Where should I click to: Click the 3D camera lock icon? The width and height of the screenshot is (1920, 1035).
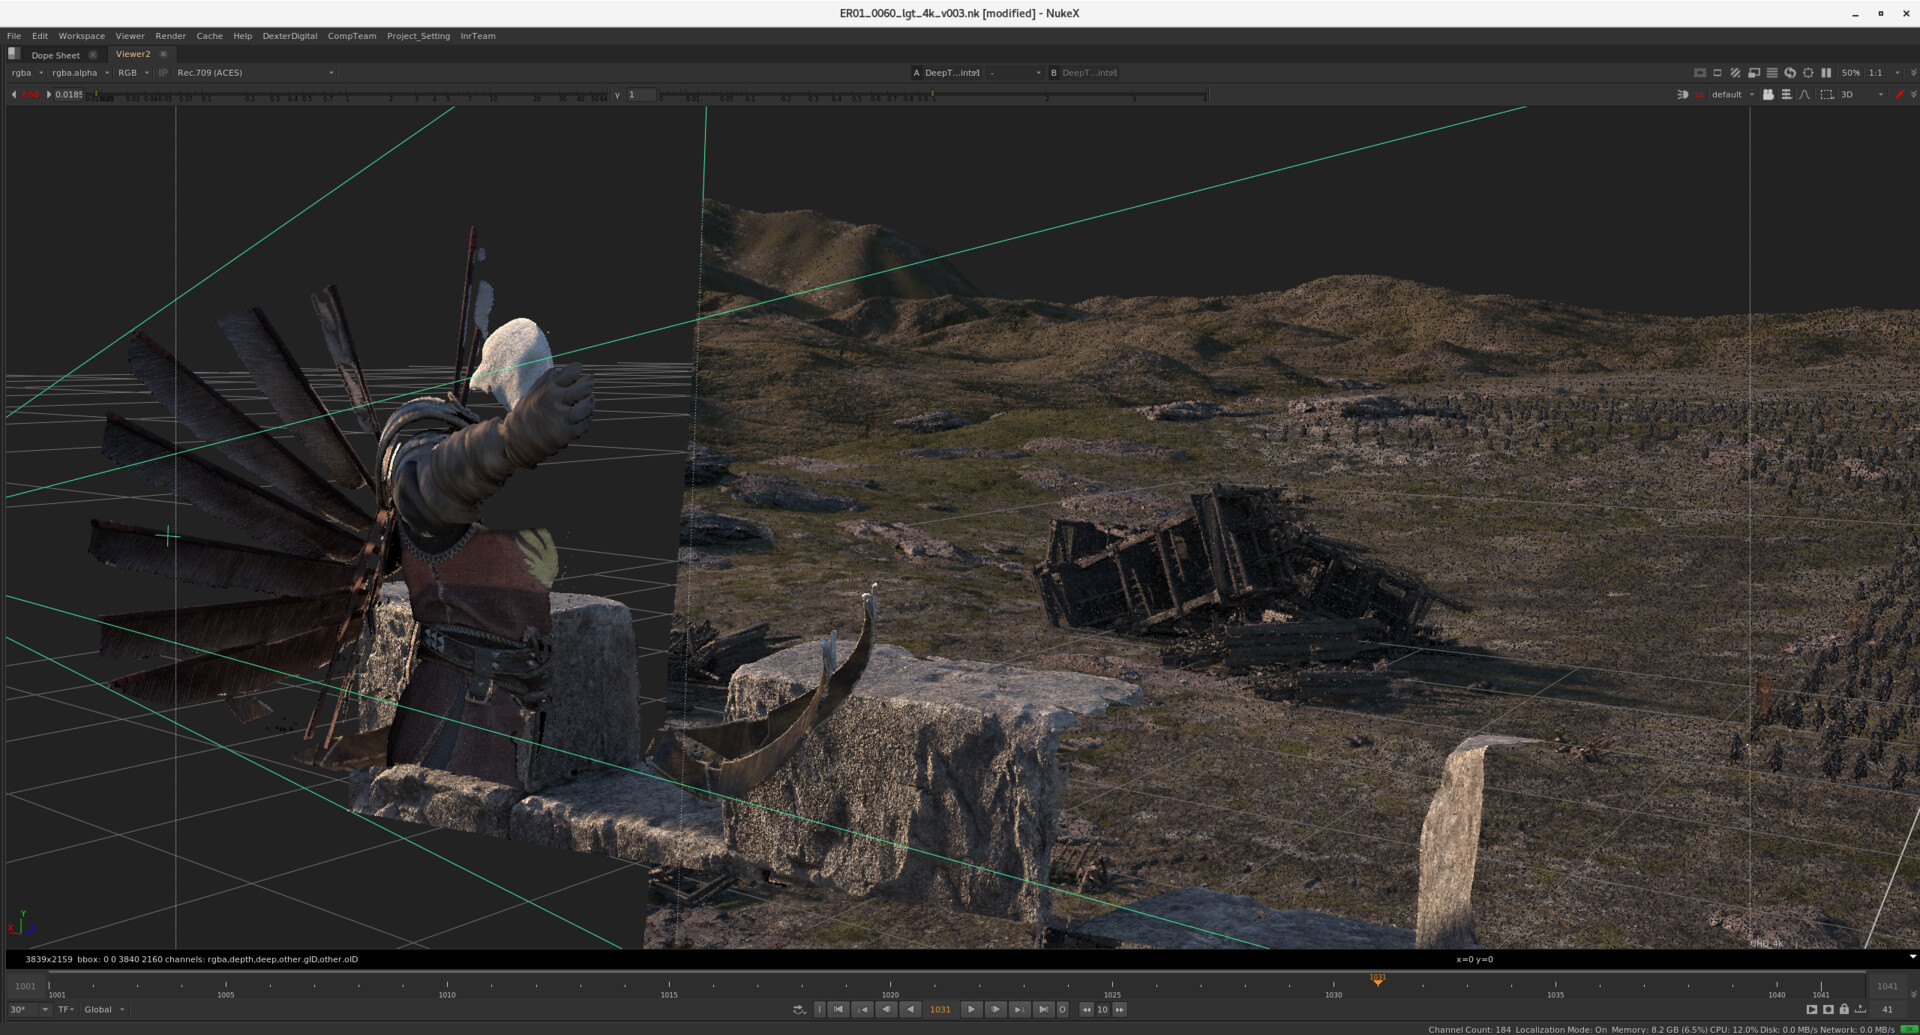pos(1768,95)
